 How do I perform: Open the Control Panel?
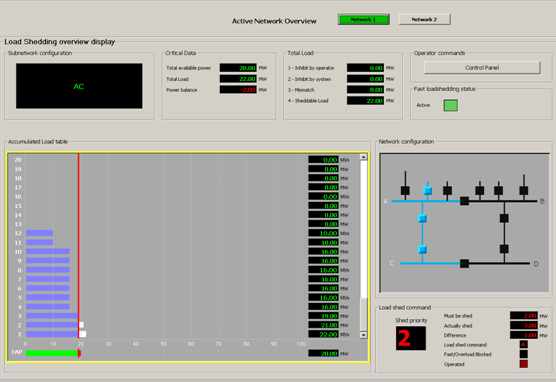[482, 67]
